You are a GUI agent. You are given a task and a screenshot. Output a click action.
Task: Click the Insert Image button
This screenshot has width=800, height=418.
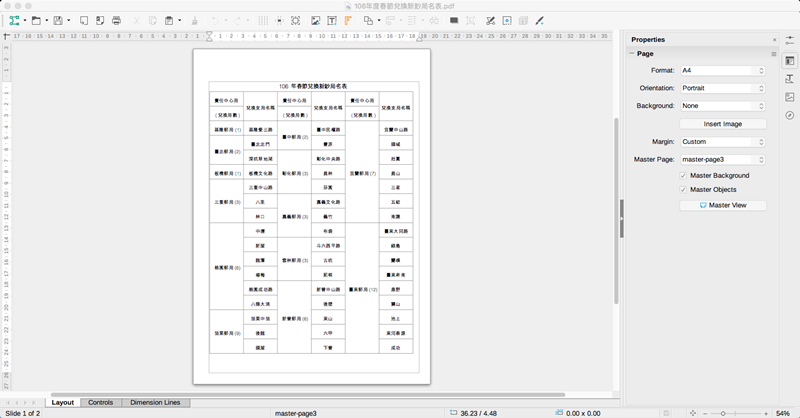722,124
